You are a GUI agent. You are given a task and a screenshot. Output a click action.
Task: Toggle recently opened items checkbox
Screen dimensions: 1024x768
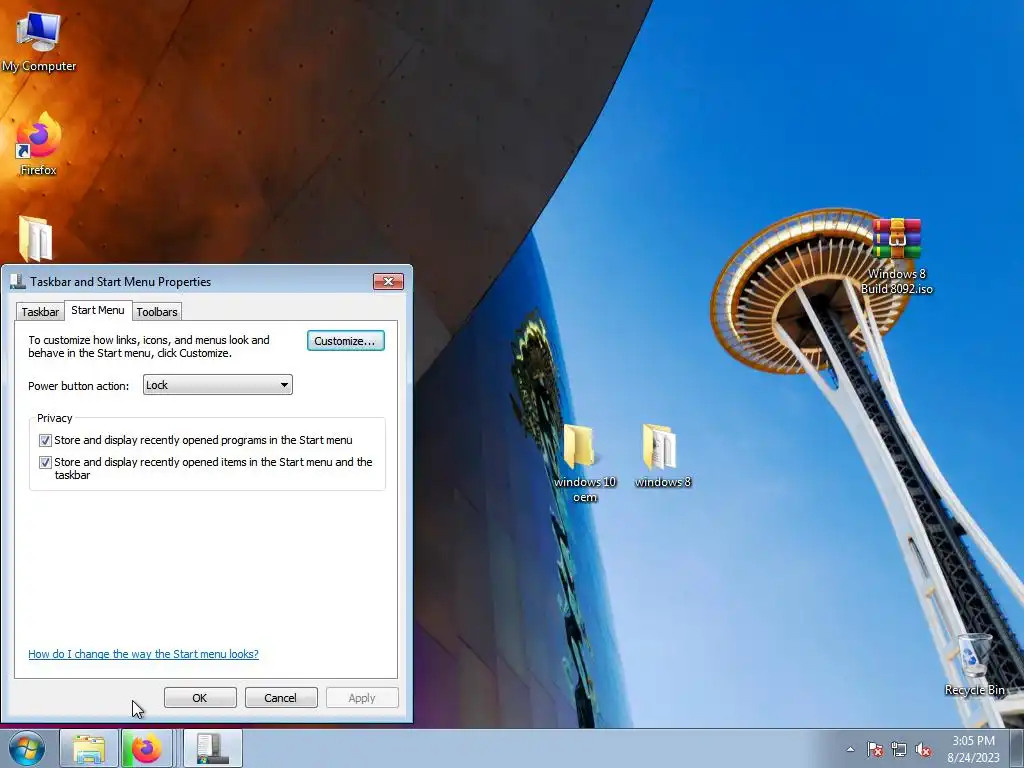(x=45, y=462)
